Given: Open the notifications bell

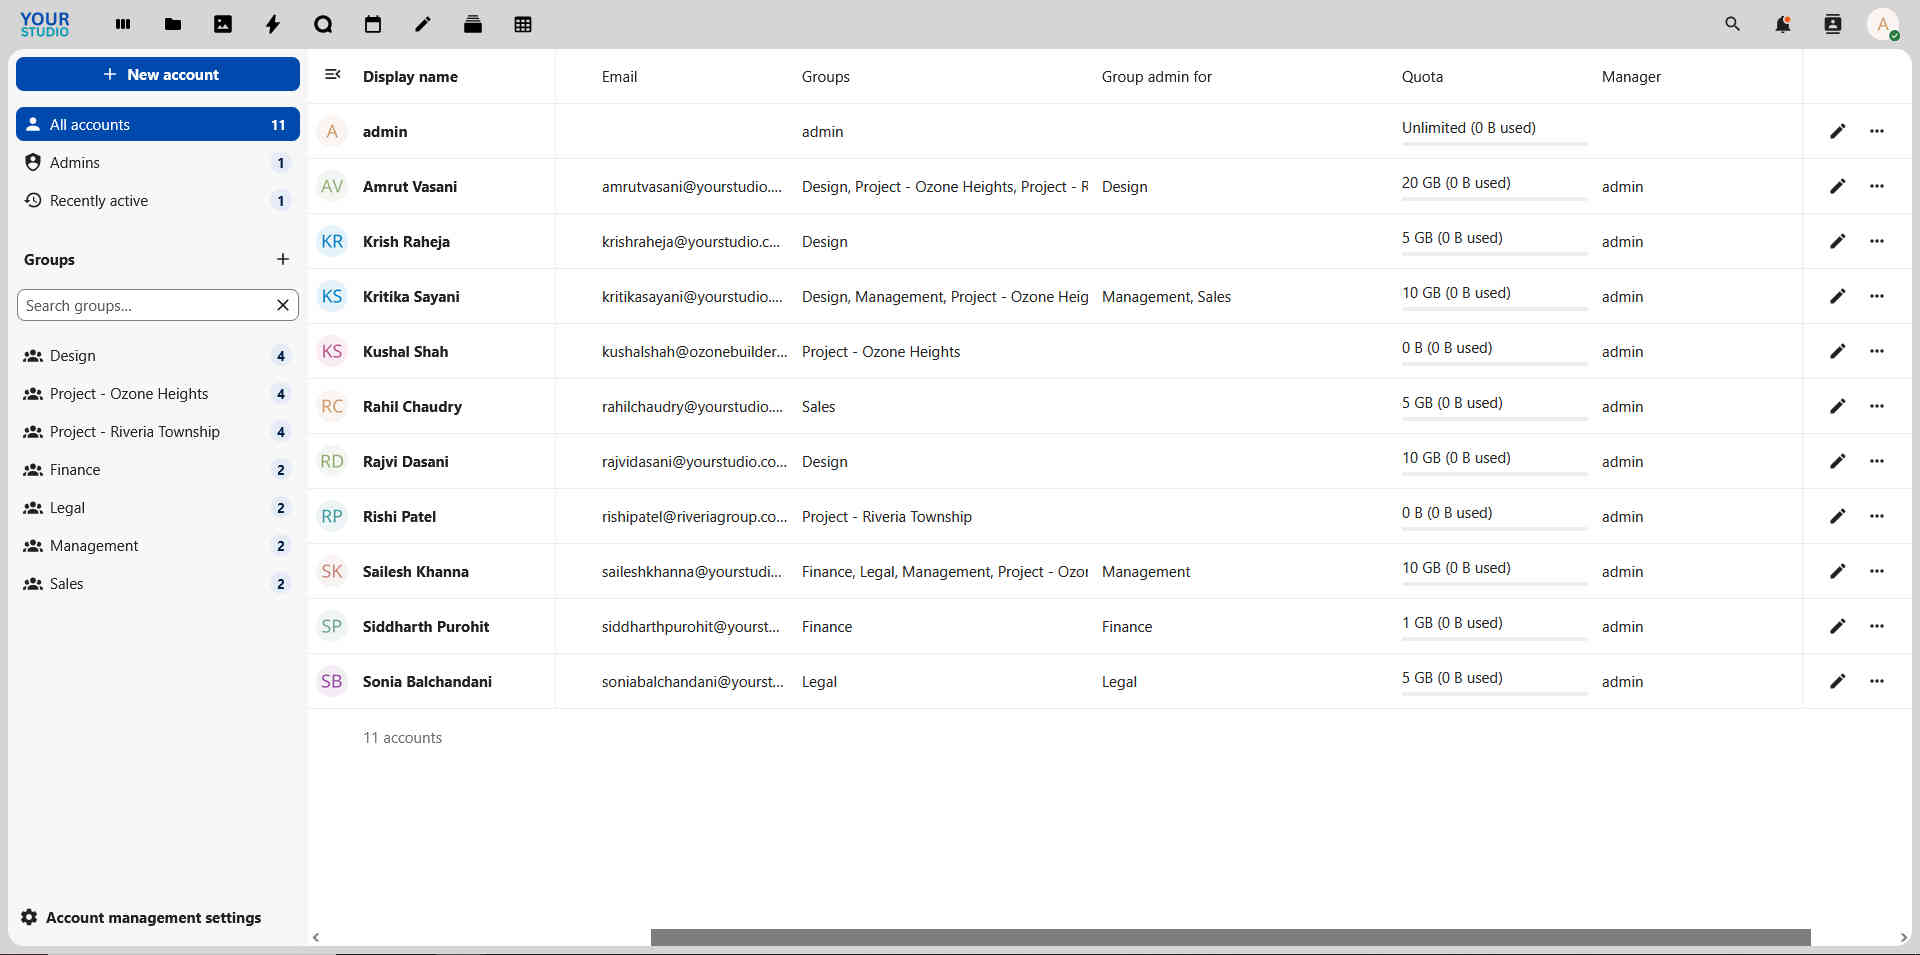Looking at the screenshot, I should pos(1783,24).
